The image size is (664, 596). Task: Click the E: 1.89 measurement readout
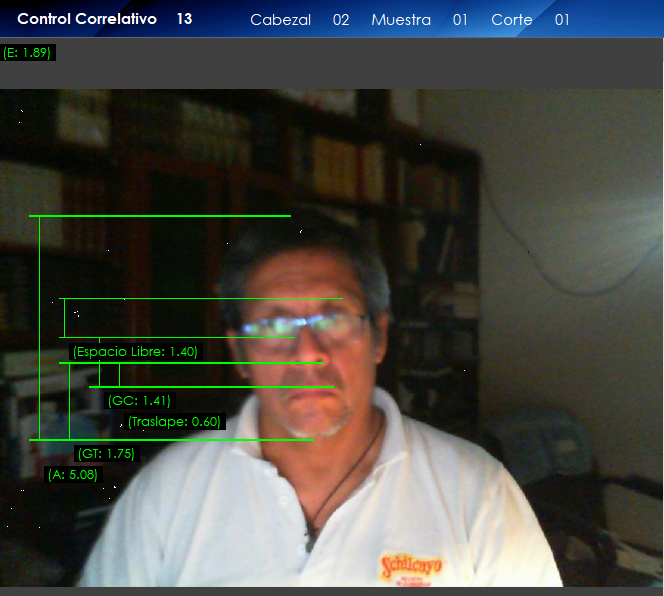(x=27, y=53)
